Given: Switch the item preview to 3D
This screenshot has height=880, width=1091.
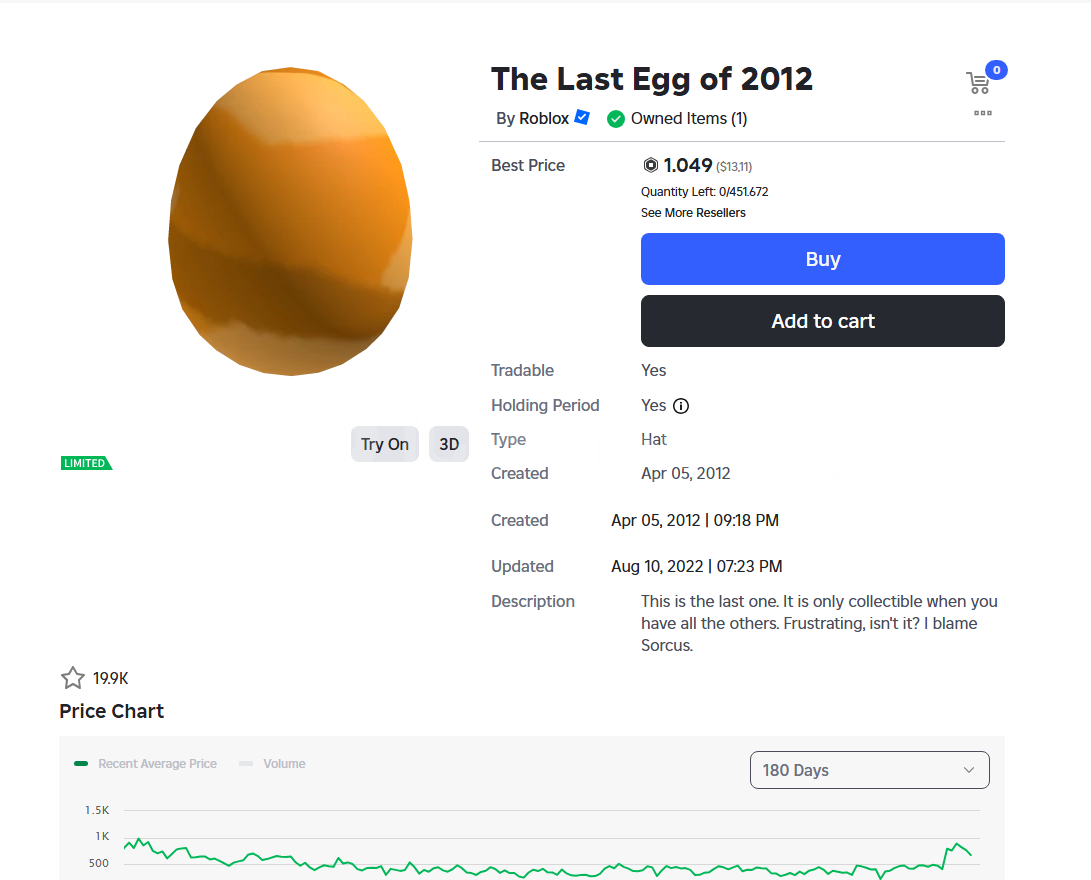Looking at the screenshot, I should tap(449, 444).
